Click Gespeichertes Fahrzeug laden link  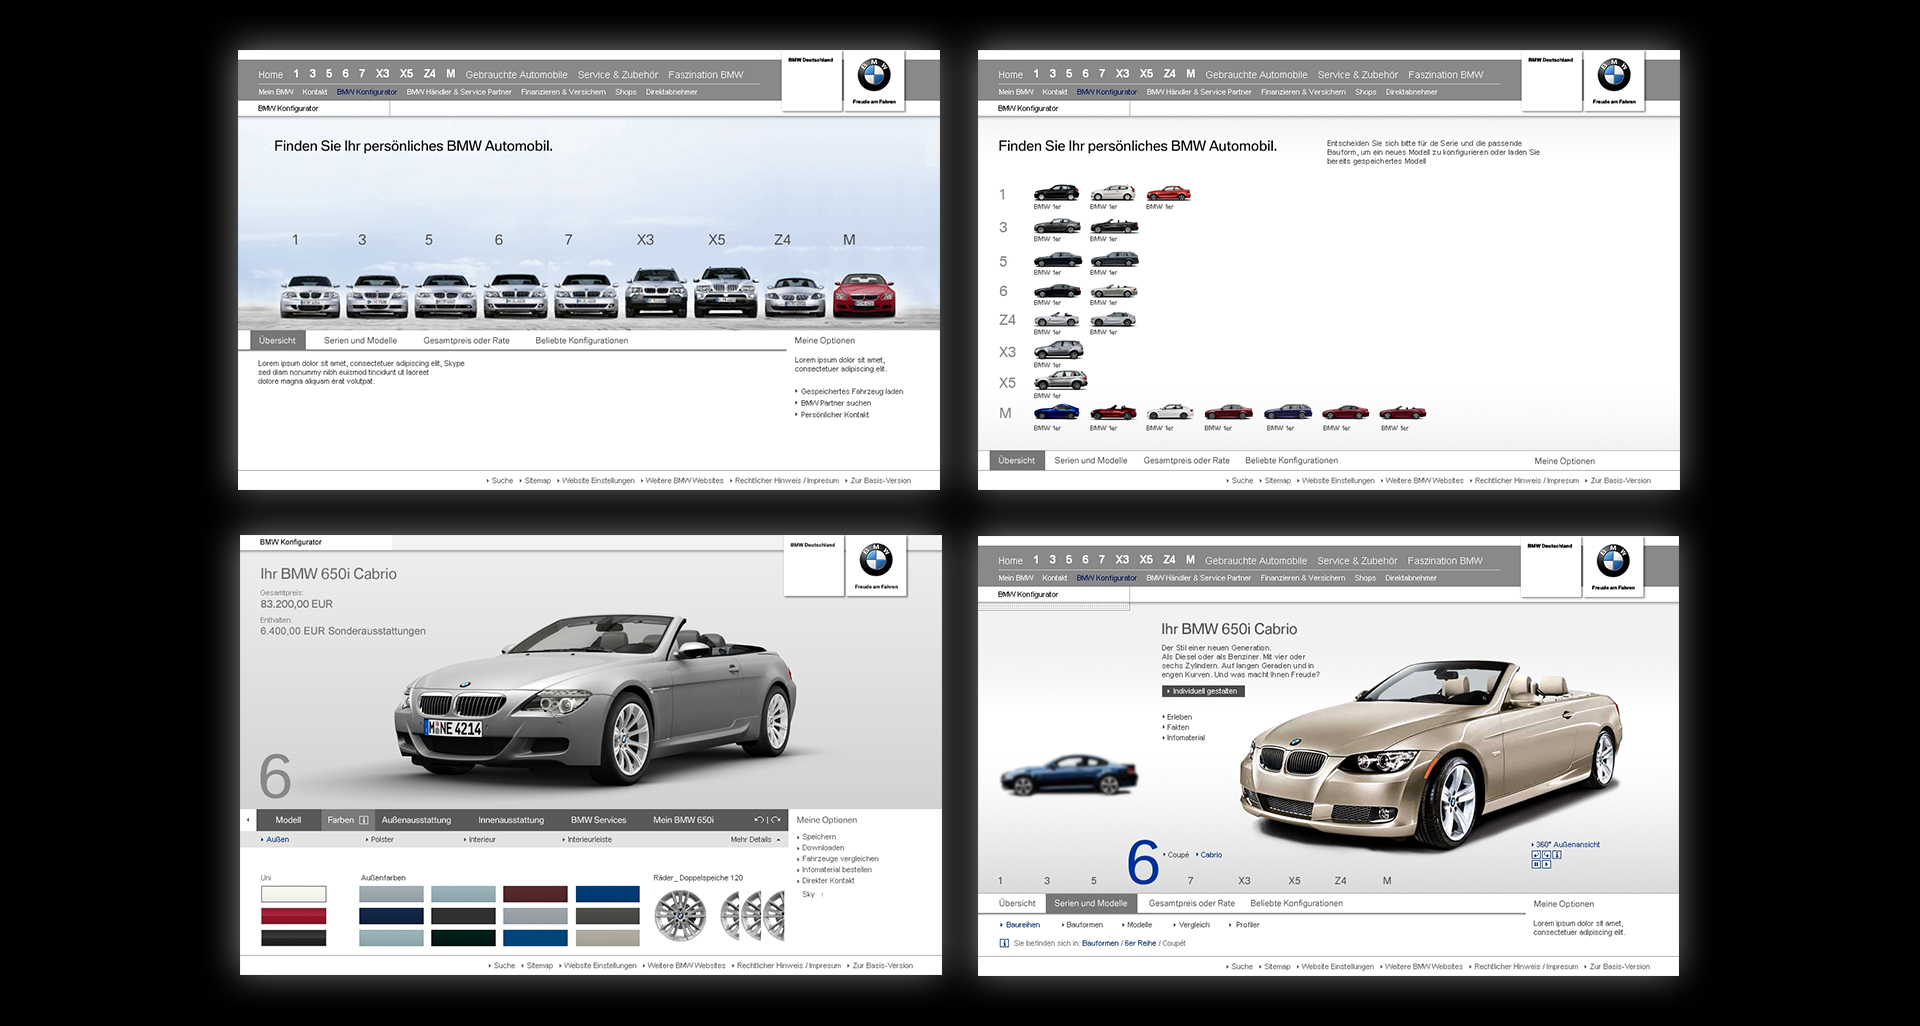point(850,392)
